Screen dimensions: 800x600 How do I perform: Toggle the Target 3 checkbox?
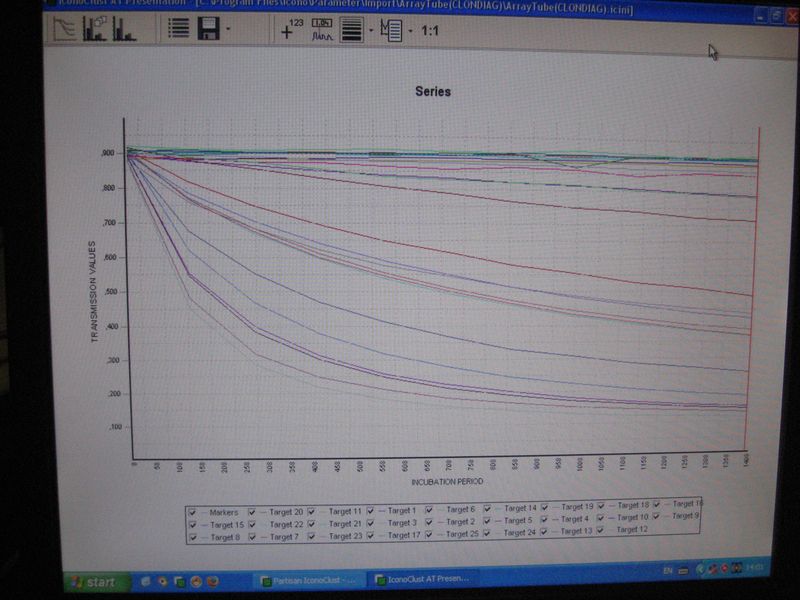(x=370, y=523)
